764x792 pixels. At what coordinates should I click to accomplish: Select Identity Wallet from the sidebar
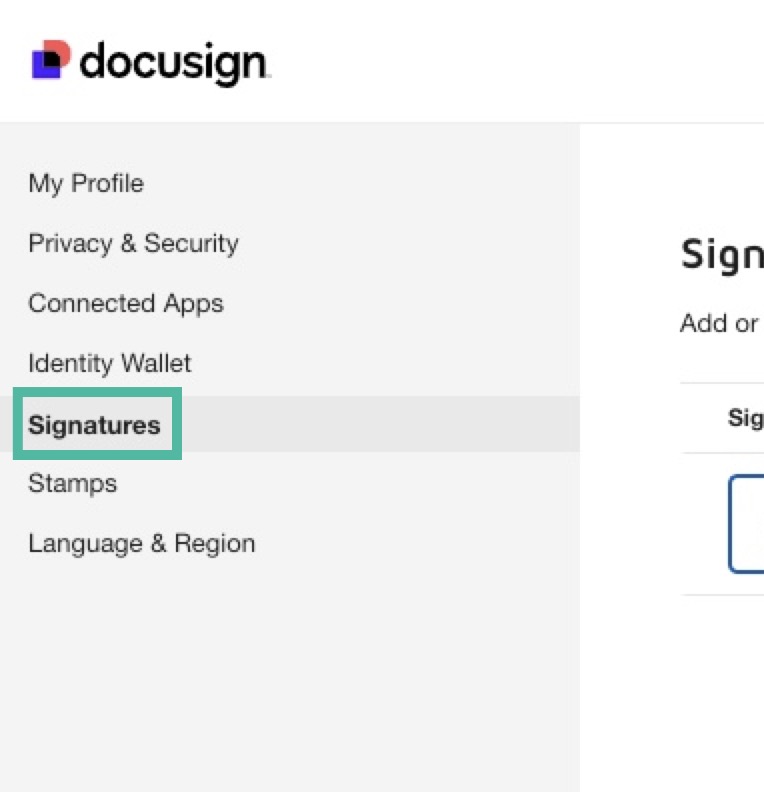[x=110, y=364]
